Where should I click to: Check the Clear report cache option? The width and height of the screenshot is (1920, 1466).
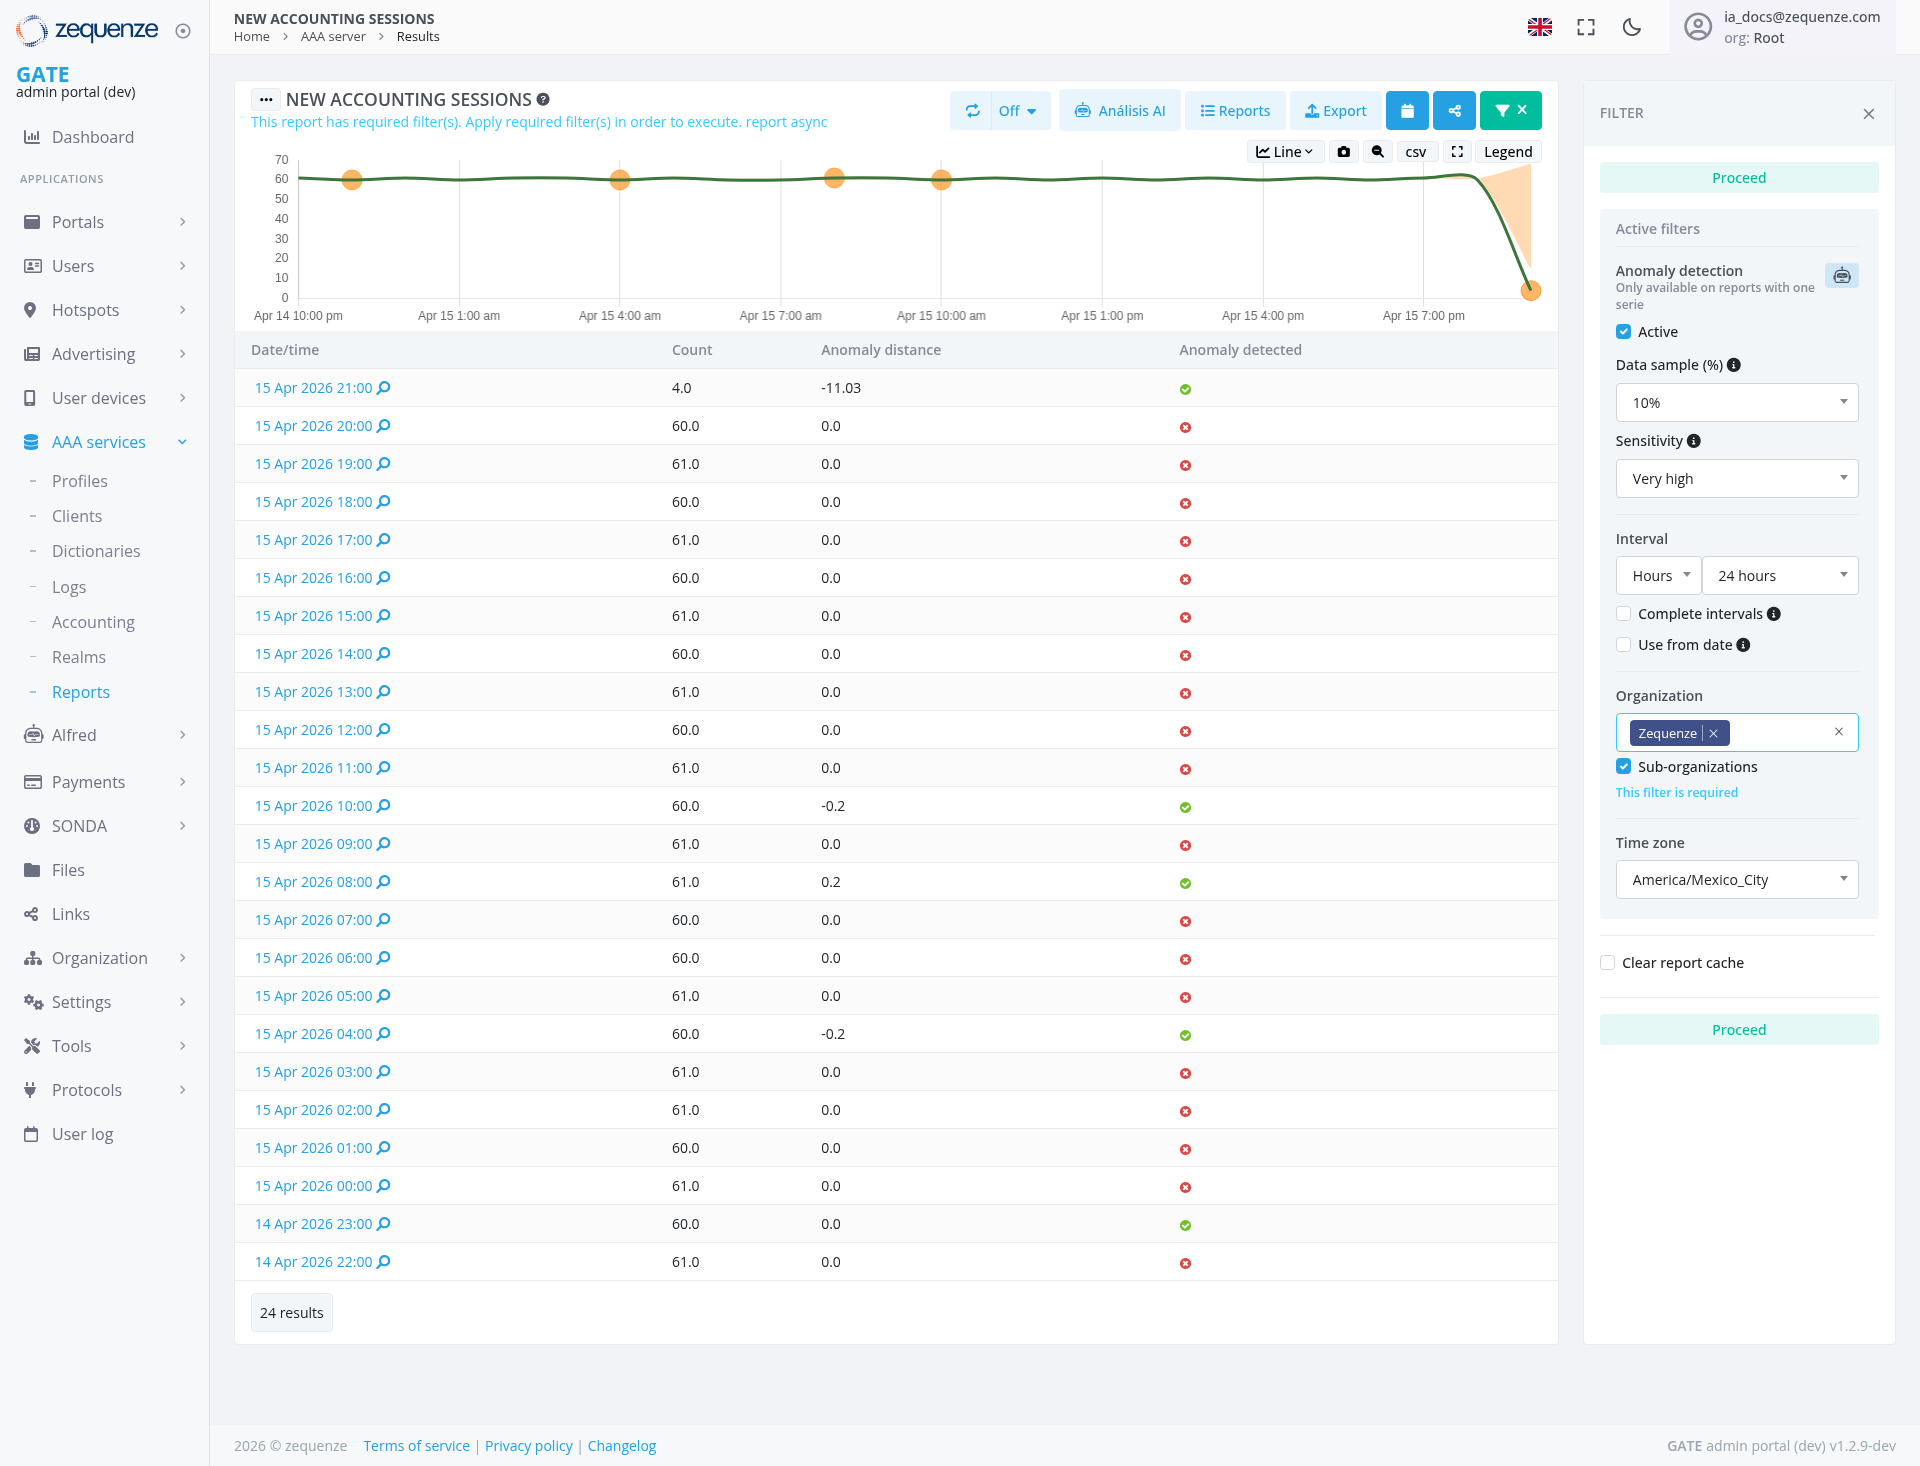(1607, 962)
